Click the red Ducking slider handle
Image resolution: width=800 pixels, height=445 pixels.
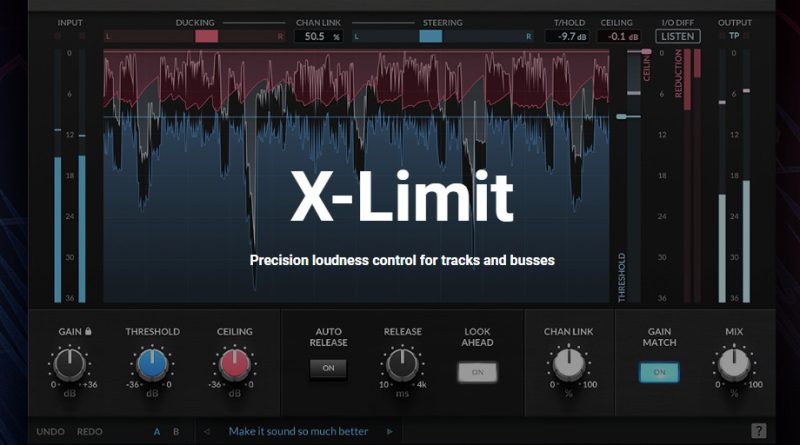207,36
